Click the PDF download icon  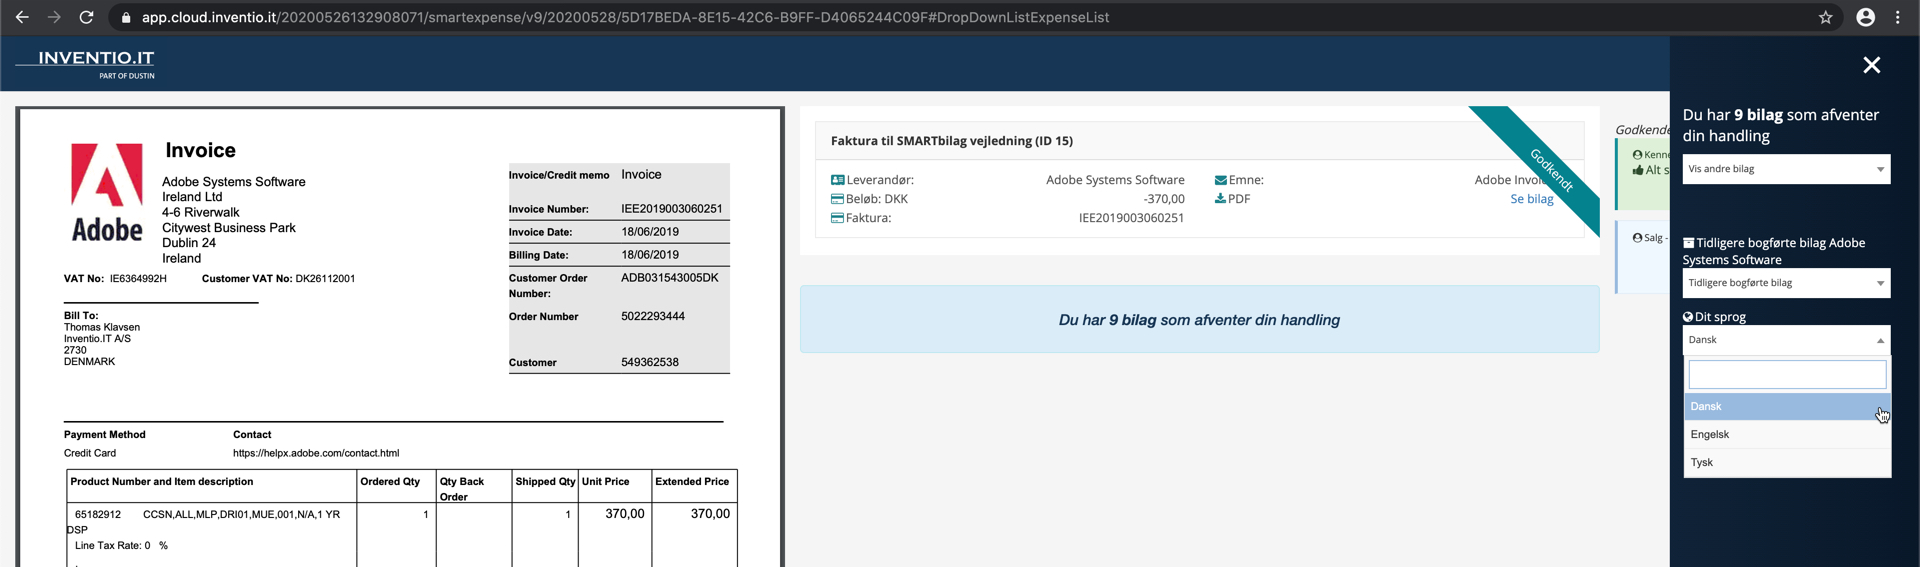pyautogui.click(x=1220, y=199)
